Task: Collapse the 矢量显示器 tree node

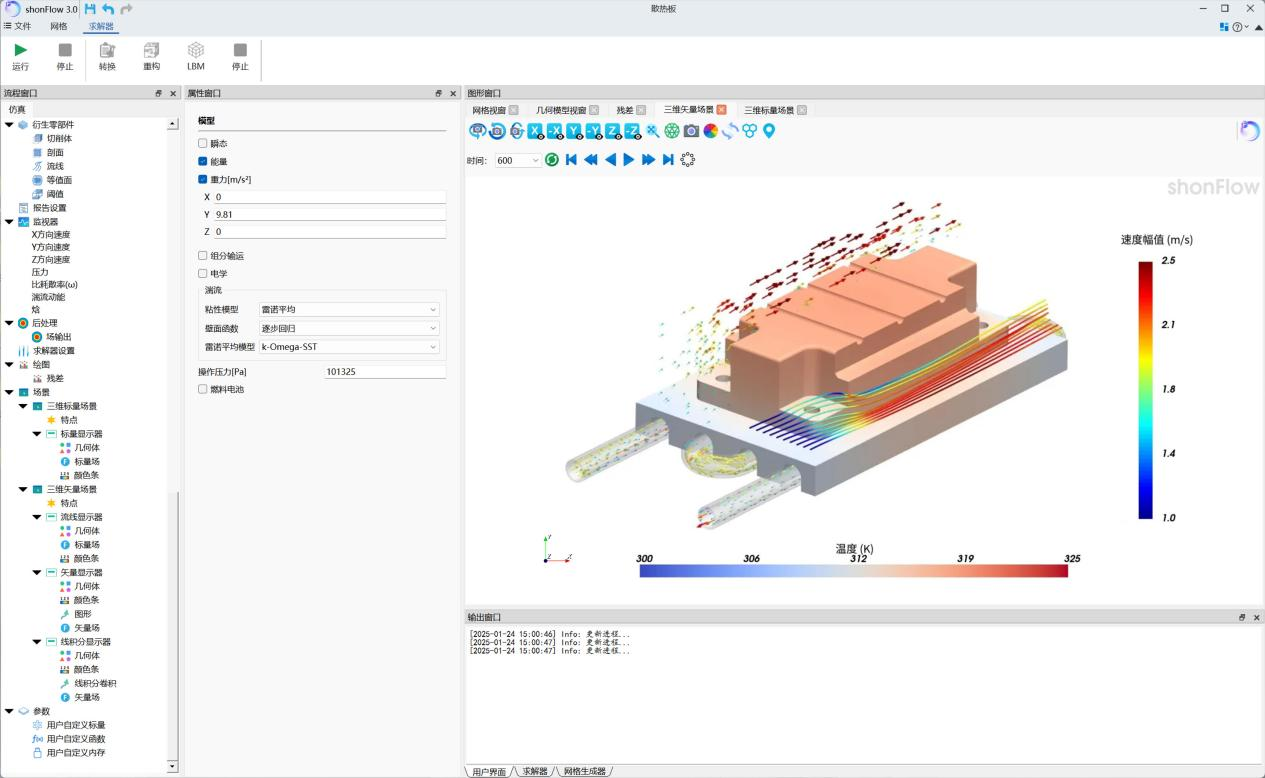Action: pos(38,573)
